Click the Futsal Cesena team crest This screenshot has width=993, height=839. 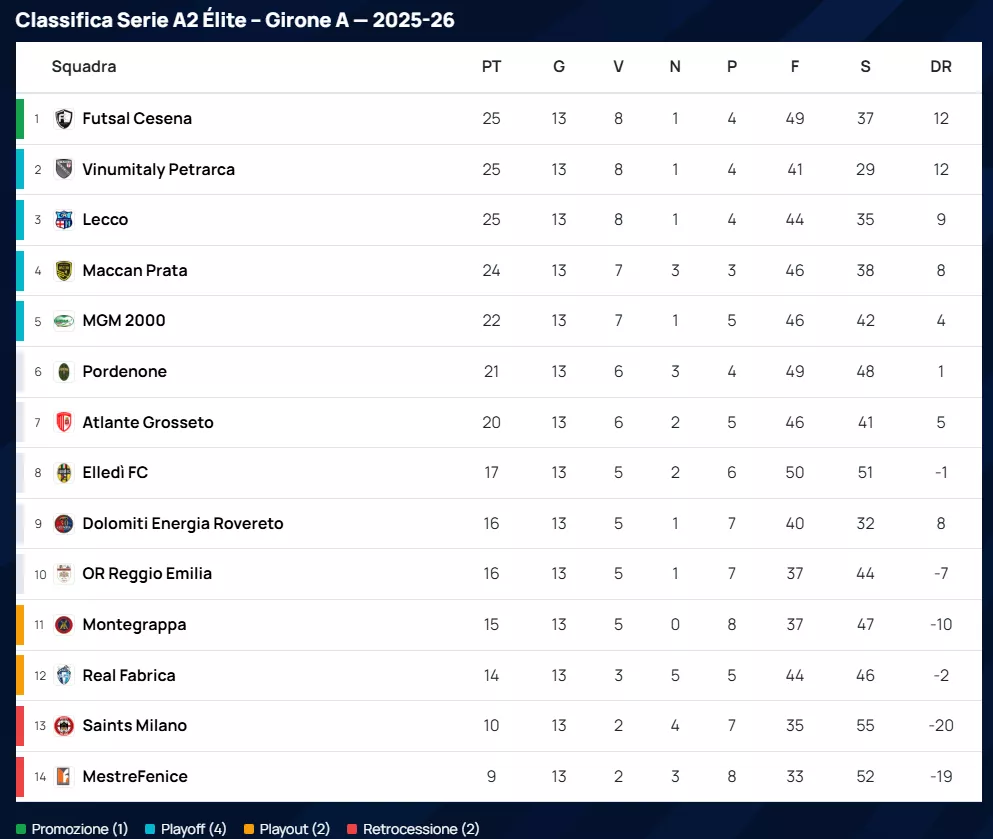tap(64, 119)
